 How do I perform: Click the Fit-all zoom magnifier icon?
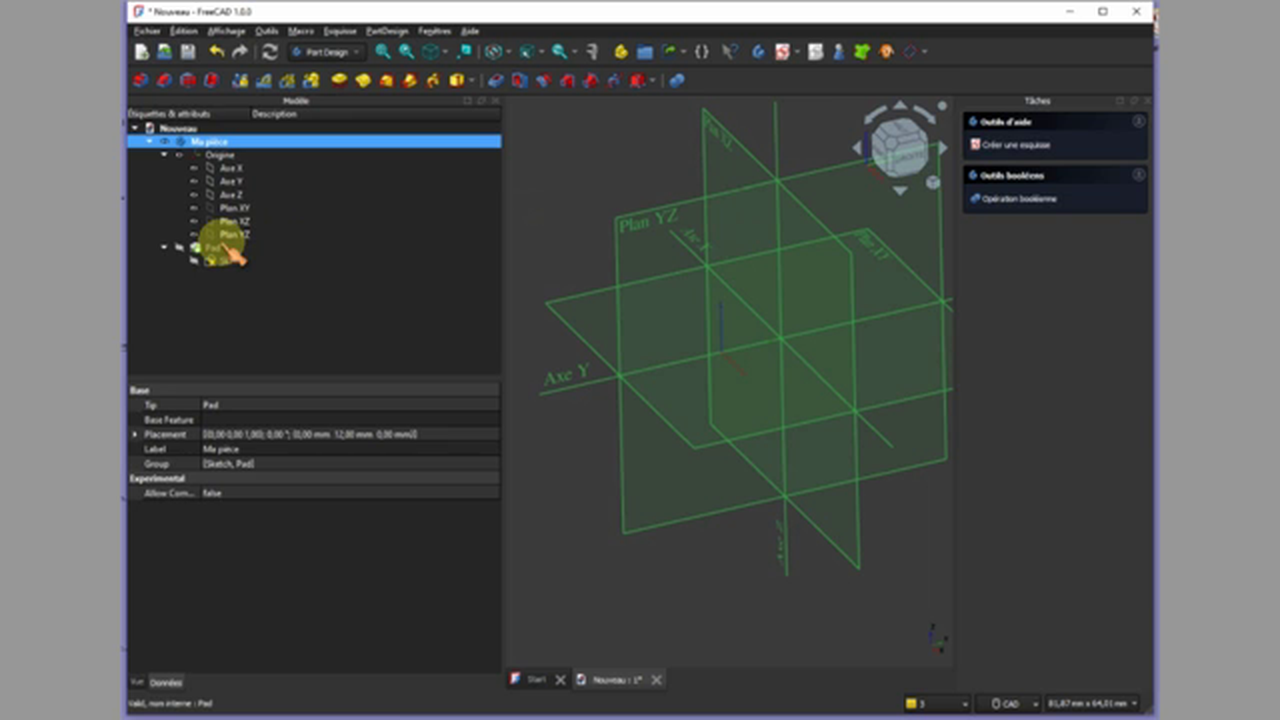coord(382,52)
